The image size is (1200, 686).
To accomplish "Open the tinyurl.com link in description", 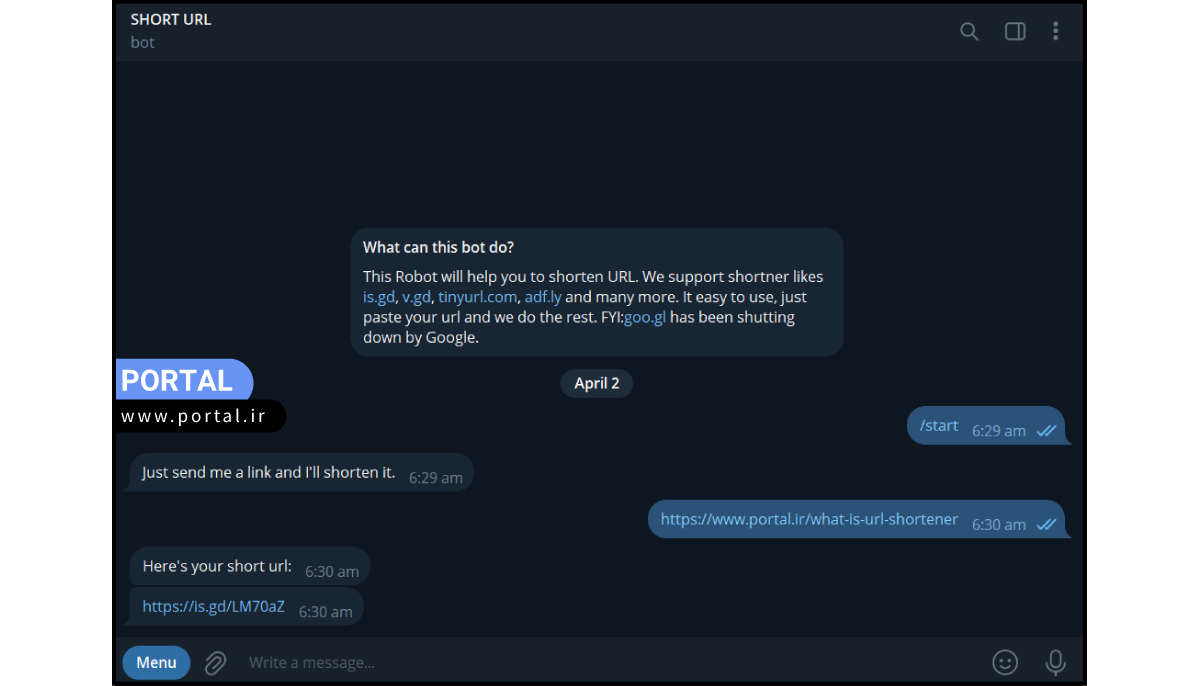I will coord(477,297).
